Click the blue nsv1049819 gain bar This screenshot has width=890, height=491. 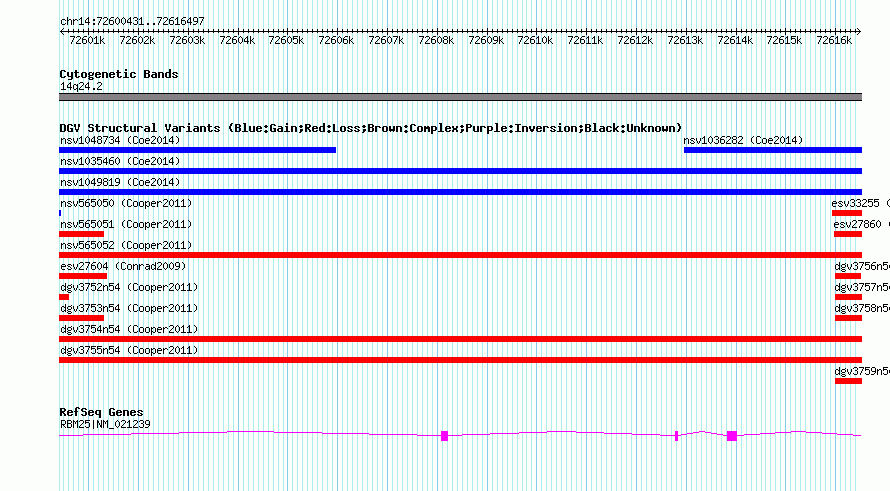pos(460,192)
